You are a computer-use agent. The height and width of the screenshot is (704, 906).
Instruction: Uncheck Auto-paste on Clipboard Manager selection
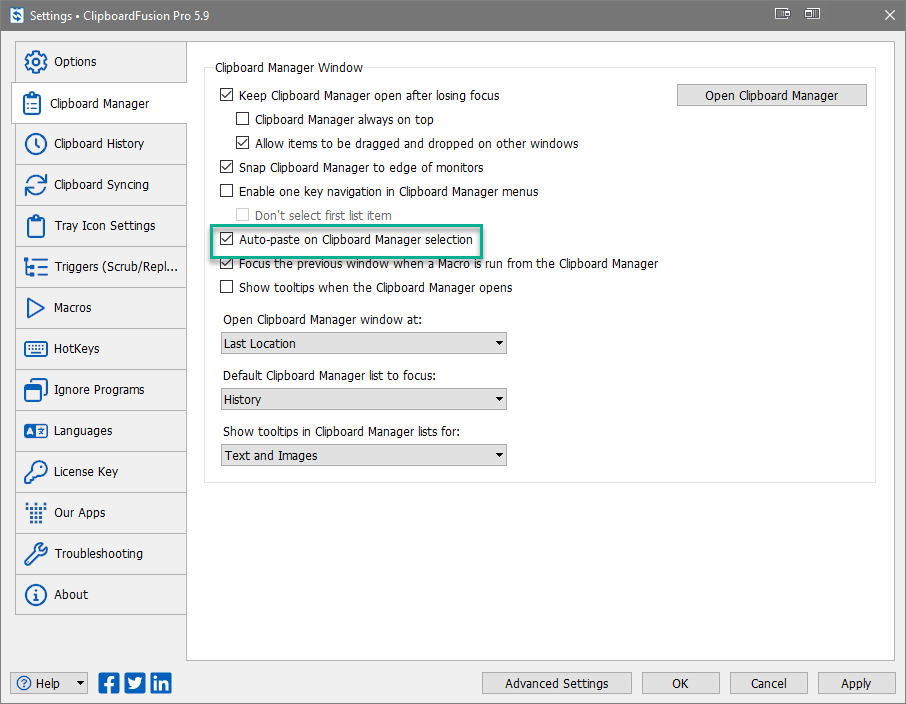226,240
